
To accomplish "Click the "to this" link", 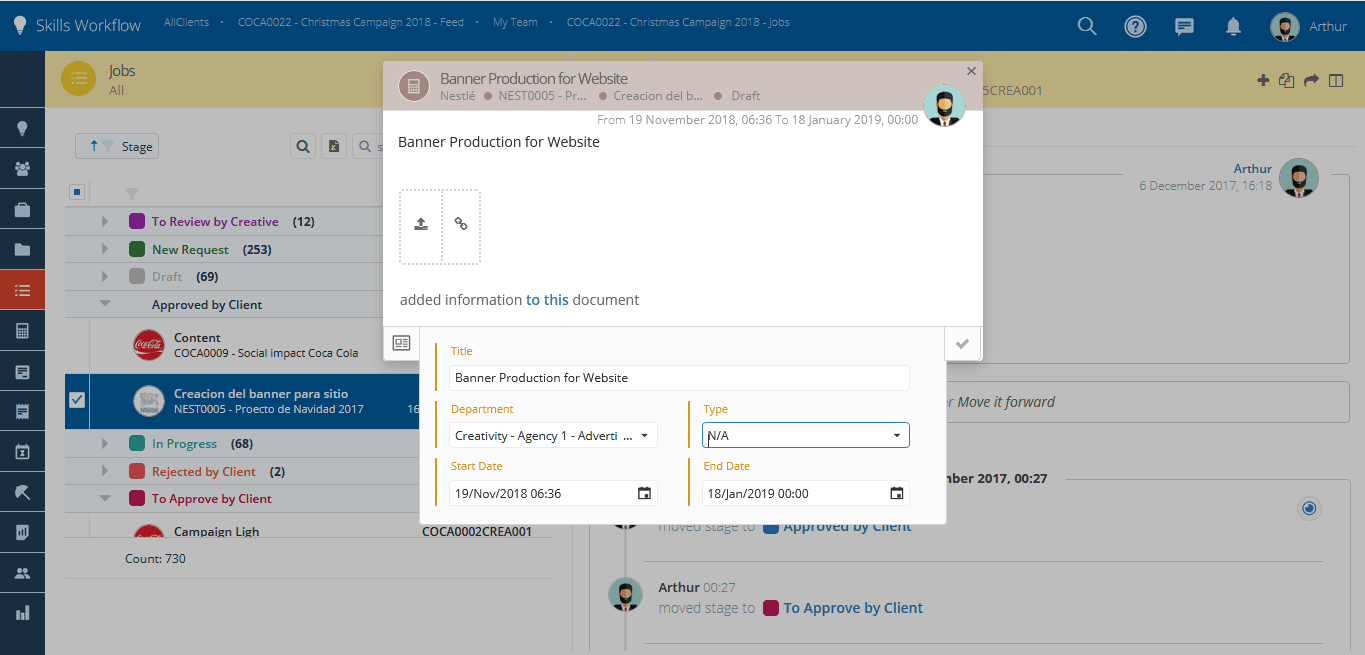I will pos(547,299).
